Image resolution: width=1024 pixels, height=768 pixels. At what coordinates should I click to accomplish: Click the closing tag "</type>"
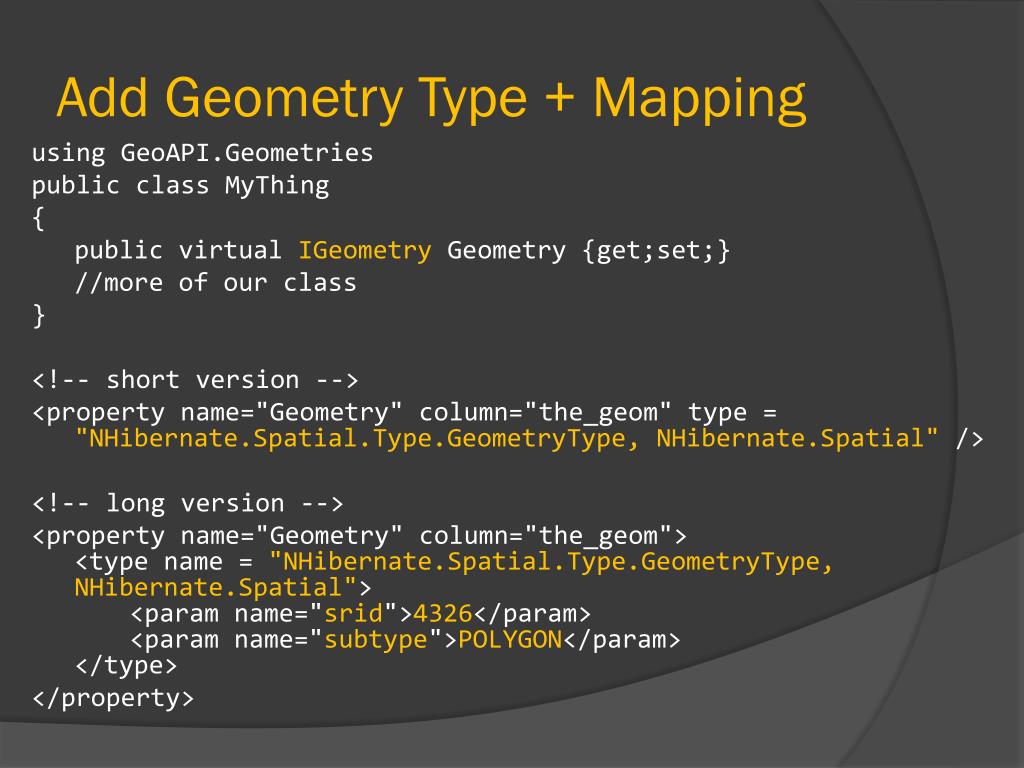point(126,666)
